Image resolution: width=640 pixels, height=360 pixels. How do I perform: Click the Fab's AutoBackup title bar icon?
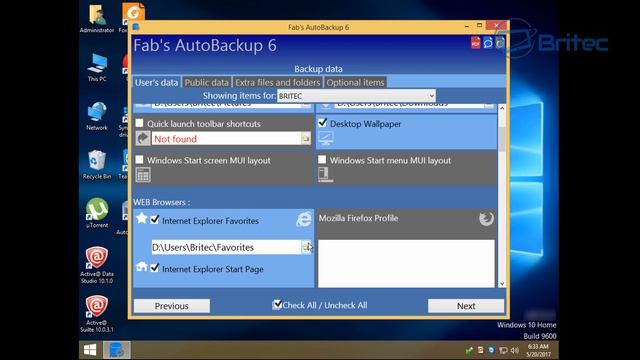pos(136,27)
